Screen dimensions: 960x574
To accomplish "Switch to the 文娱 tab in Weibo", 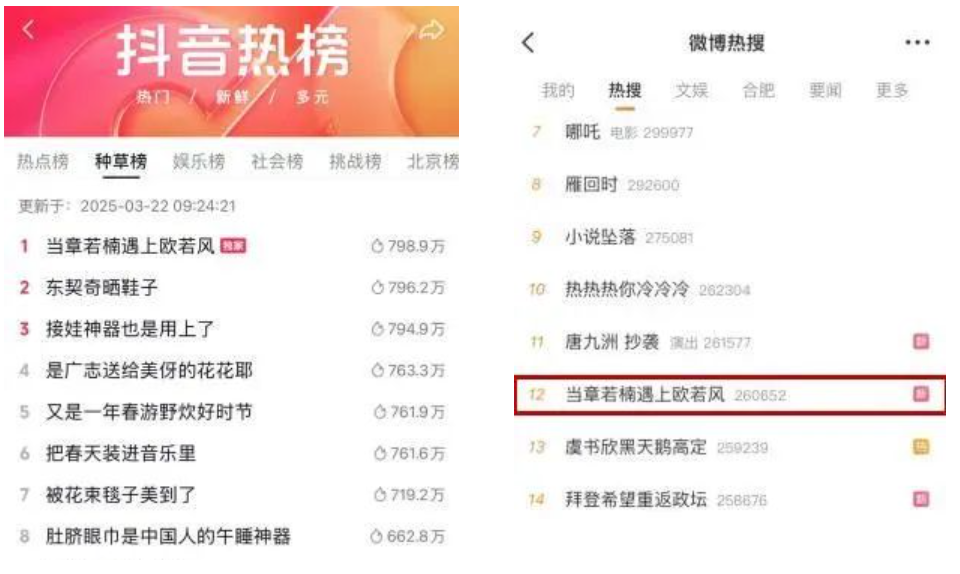I will pyautogui.click(x=692, y=91).
